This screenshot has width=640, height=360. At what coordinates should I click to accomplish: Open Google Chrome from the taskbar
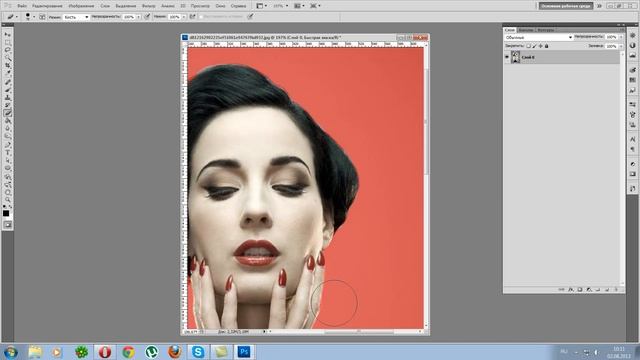(x=129, y=352)
